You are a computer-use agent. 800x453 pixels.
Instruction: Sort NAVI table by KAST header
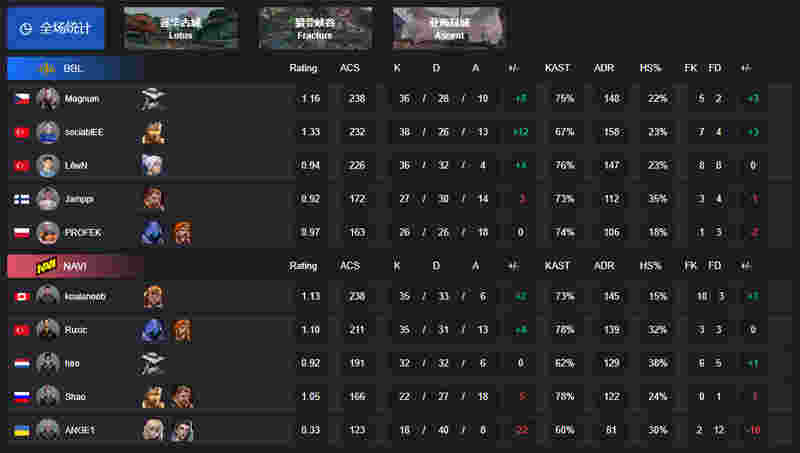557,266
